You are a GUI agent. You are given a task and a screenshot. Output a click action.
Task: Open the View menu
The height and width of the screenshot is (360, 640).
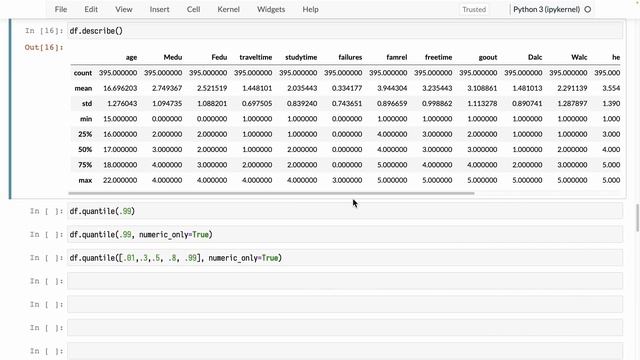(124, 9)
